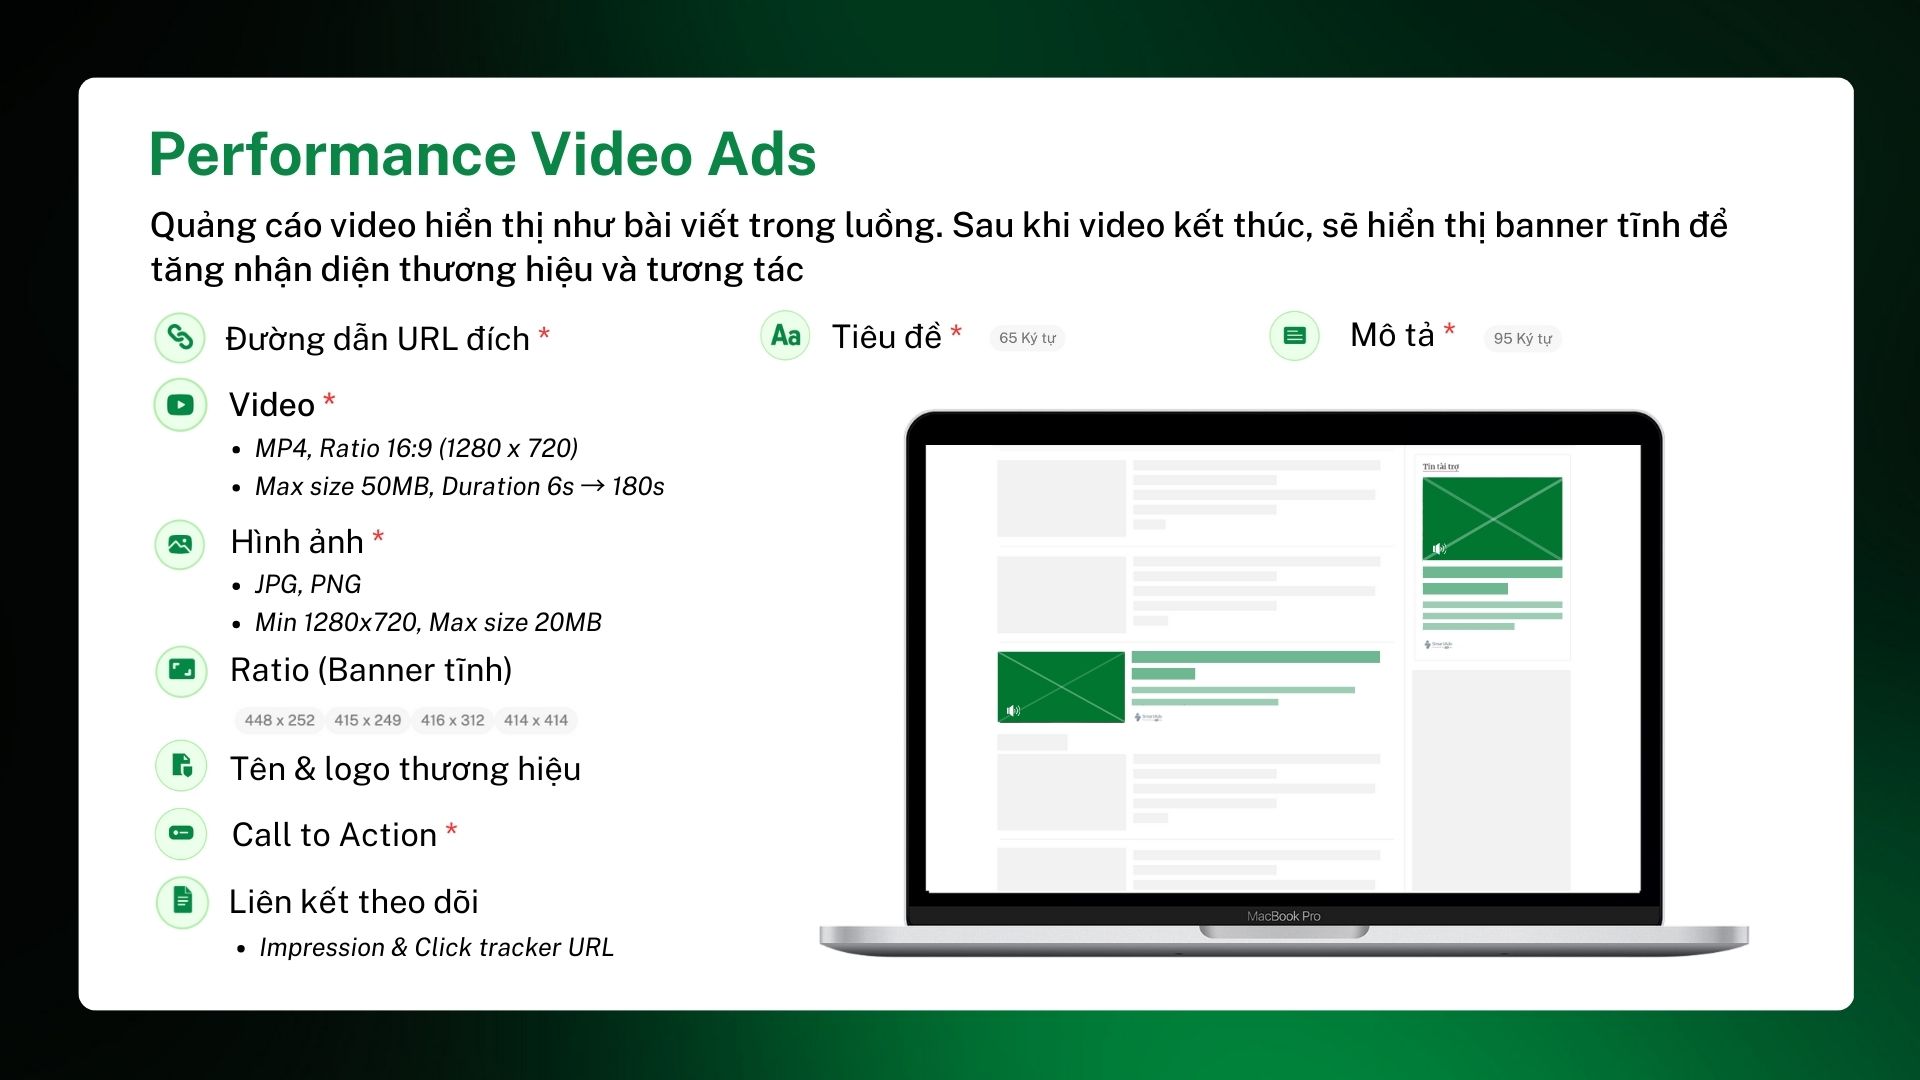
Task: Select the image icon next to Hình ảnh
Action: 181,544
